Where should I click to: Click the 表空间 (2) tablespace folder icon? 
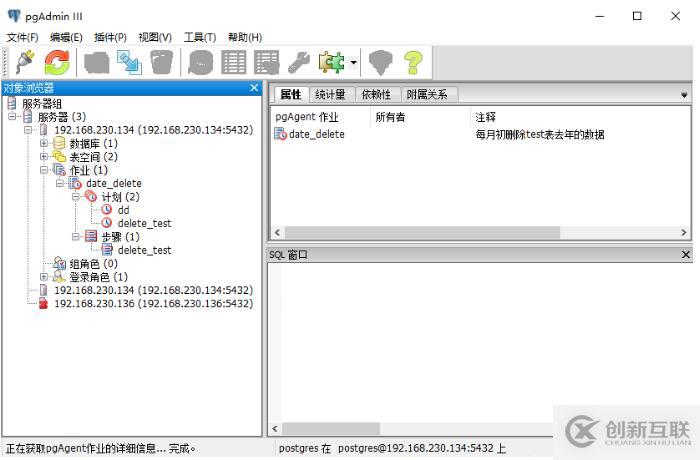pos(59,157)
